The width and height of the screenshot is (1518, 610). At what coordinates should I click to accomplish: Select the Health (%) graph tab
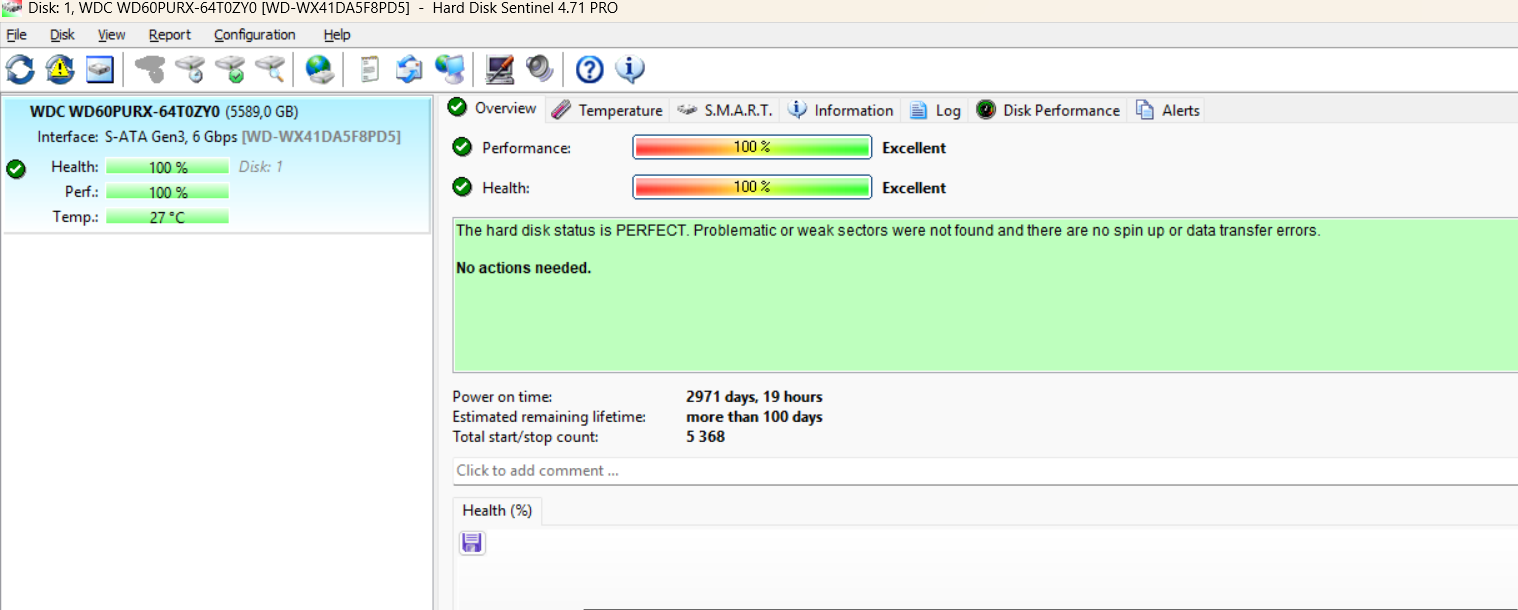pyautogui.click(x=497, y=510)
